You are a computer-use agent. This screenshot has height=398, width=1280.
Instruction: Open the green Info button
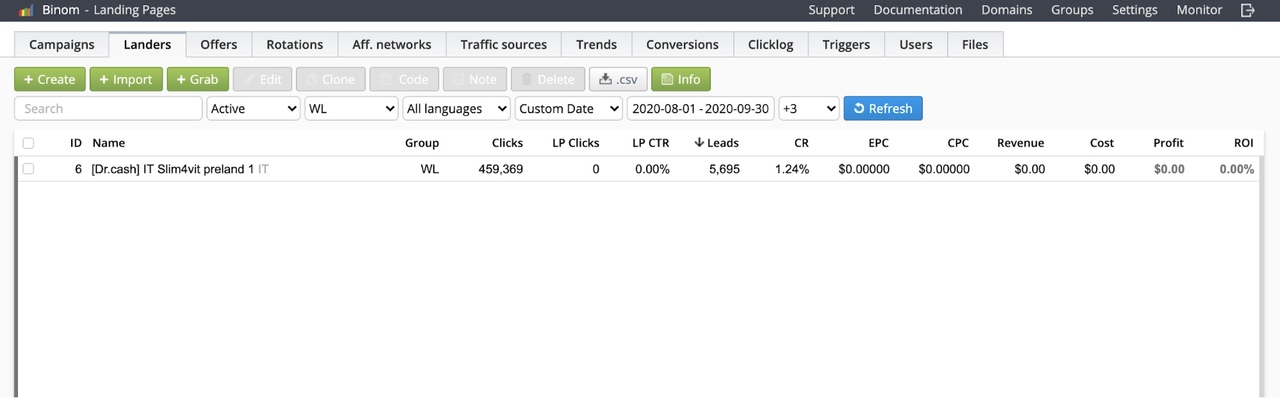[680, 79]
